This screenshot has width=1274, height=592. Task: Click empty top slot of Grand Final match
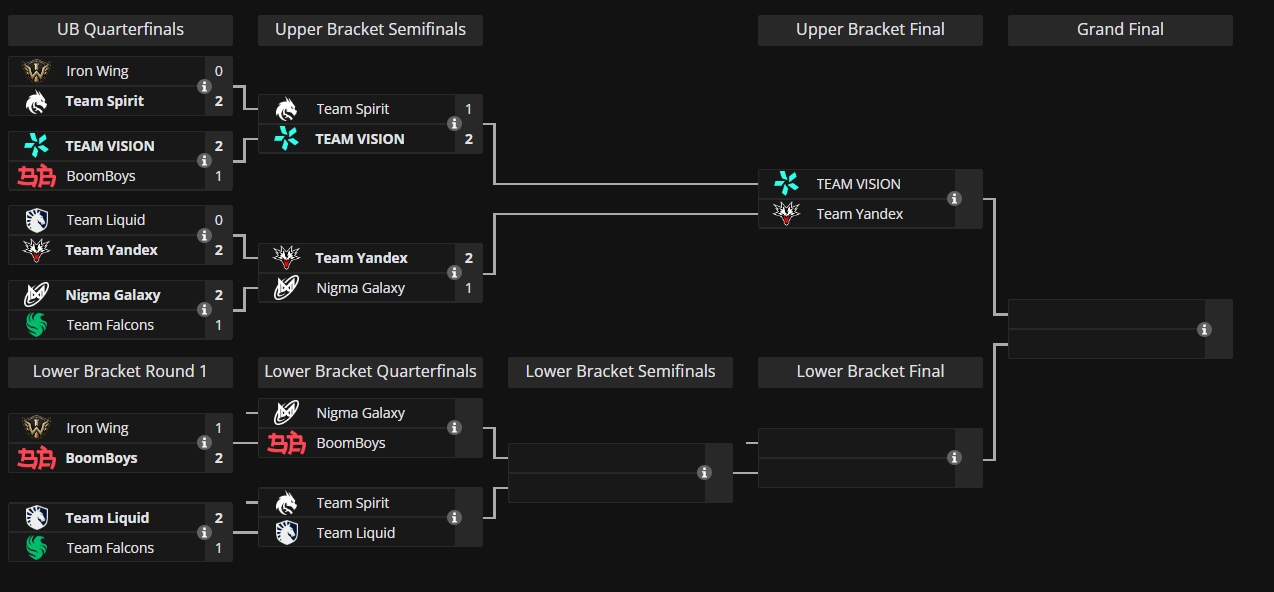click(1106, 314)
